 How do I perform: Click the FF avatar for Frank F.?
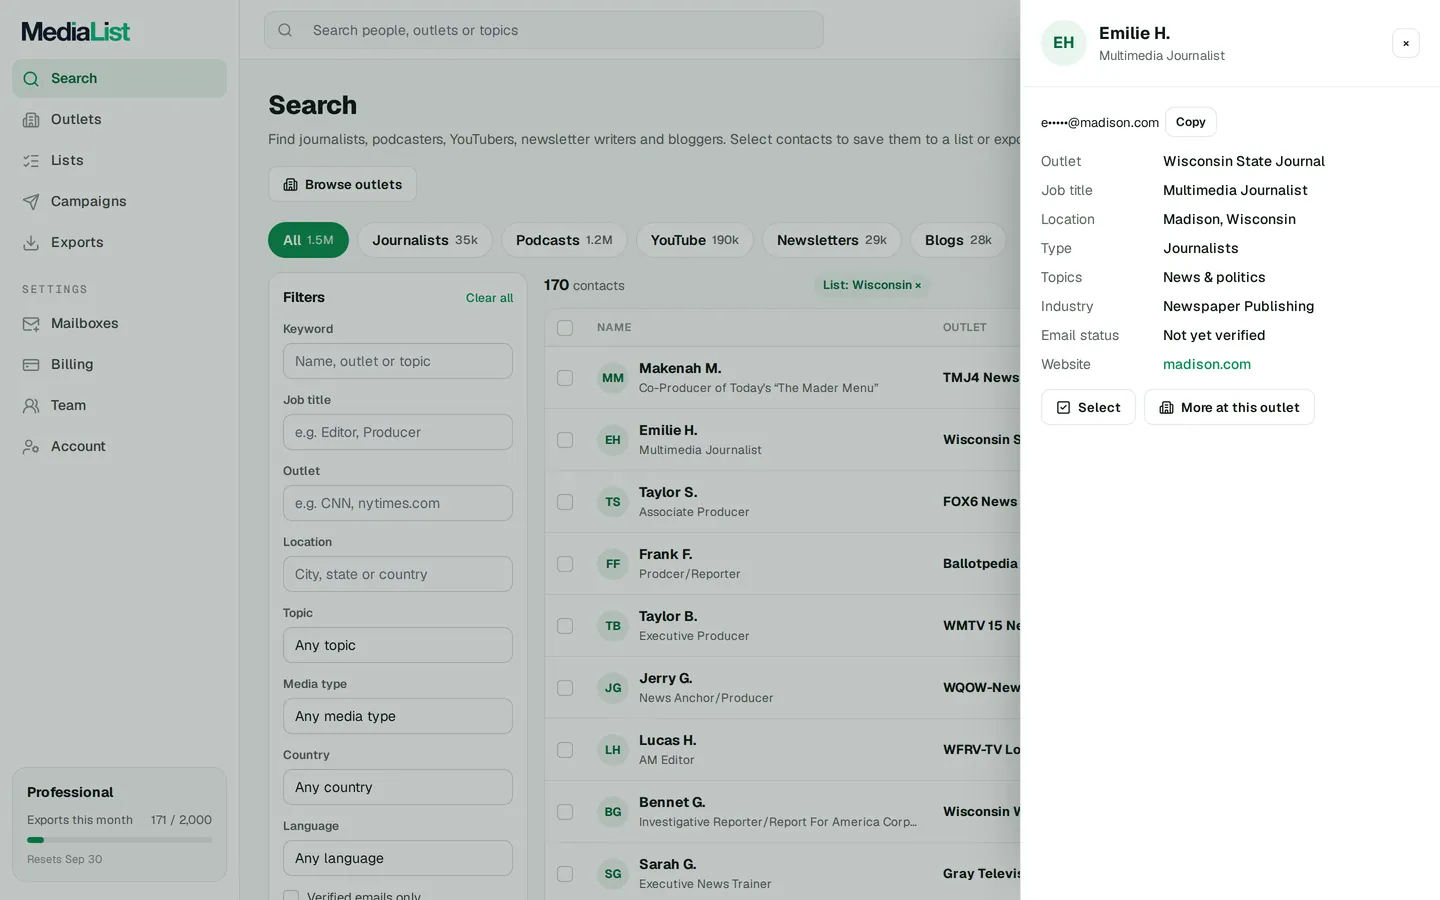coord(613,564)
